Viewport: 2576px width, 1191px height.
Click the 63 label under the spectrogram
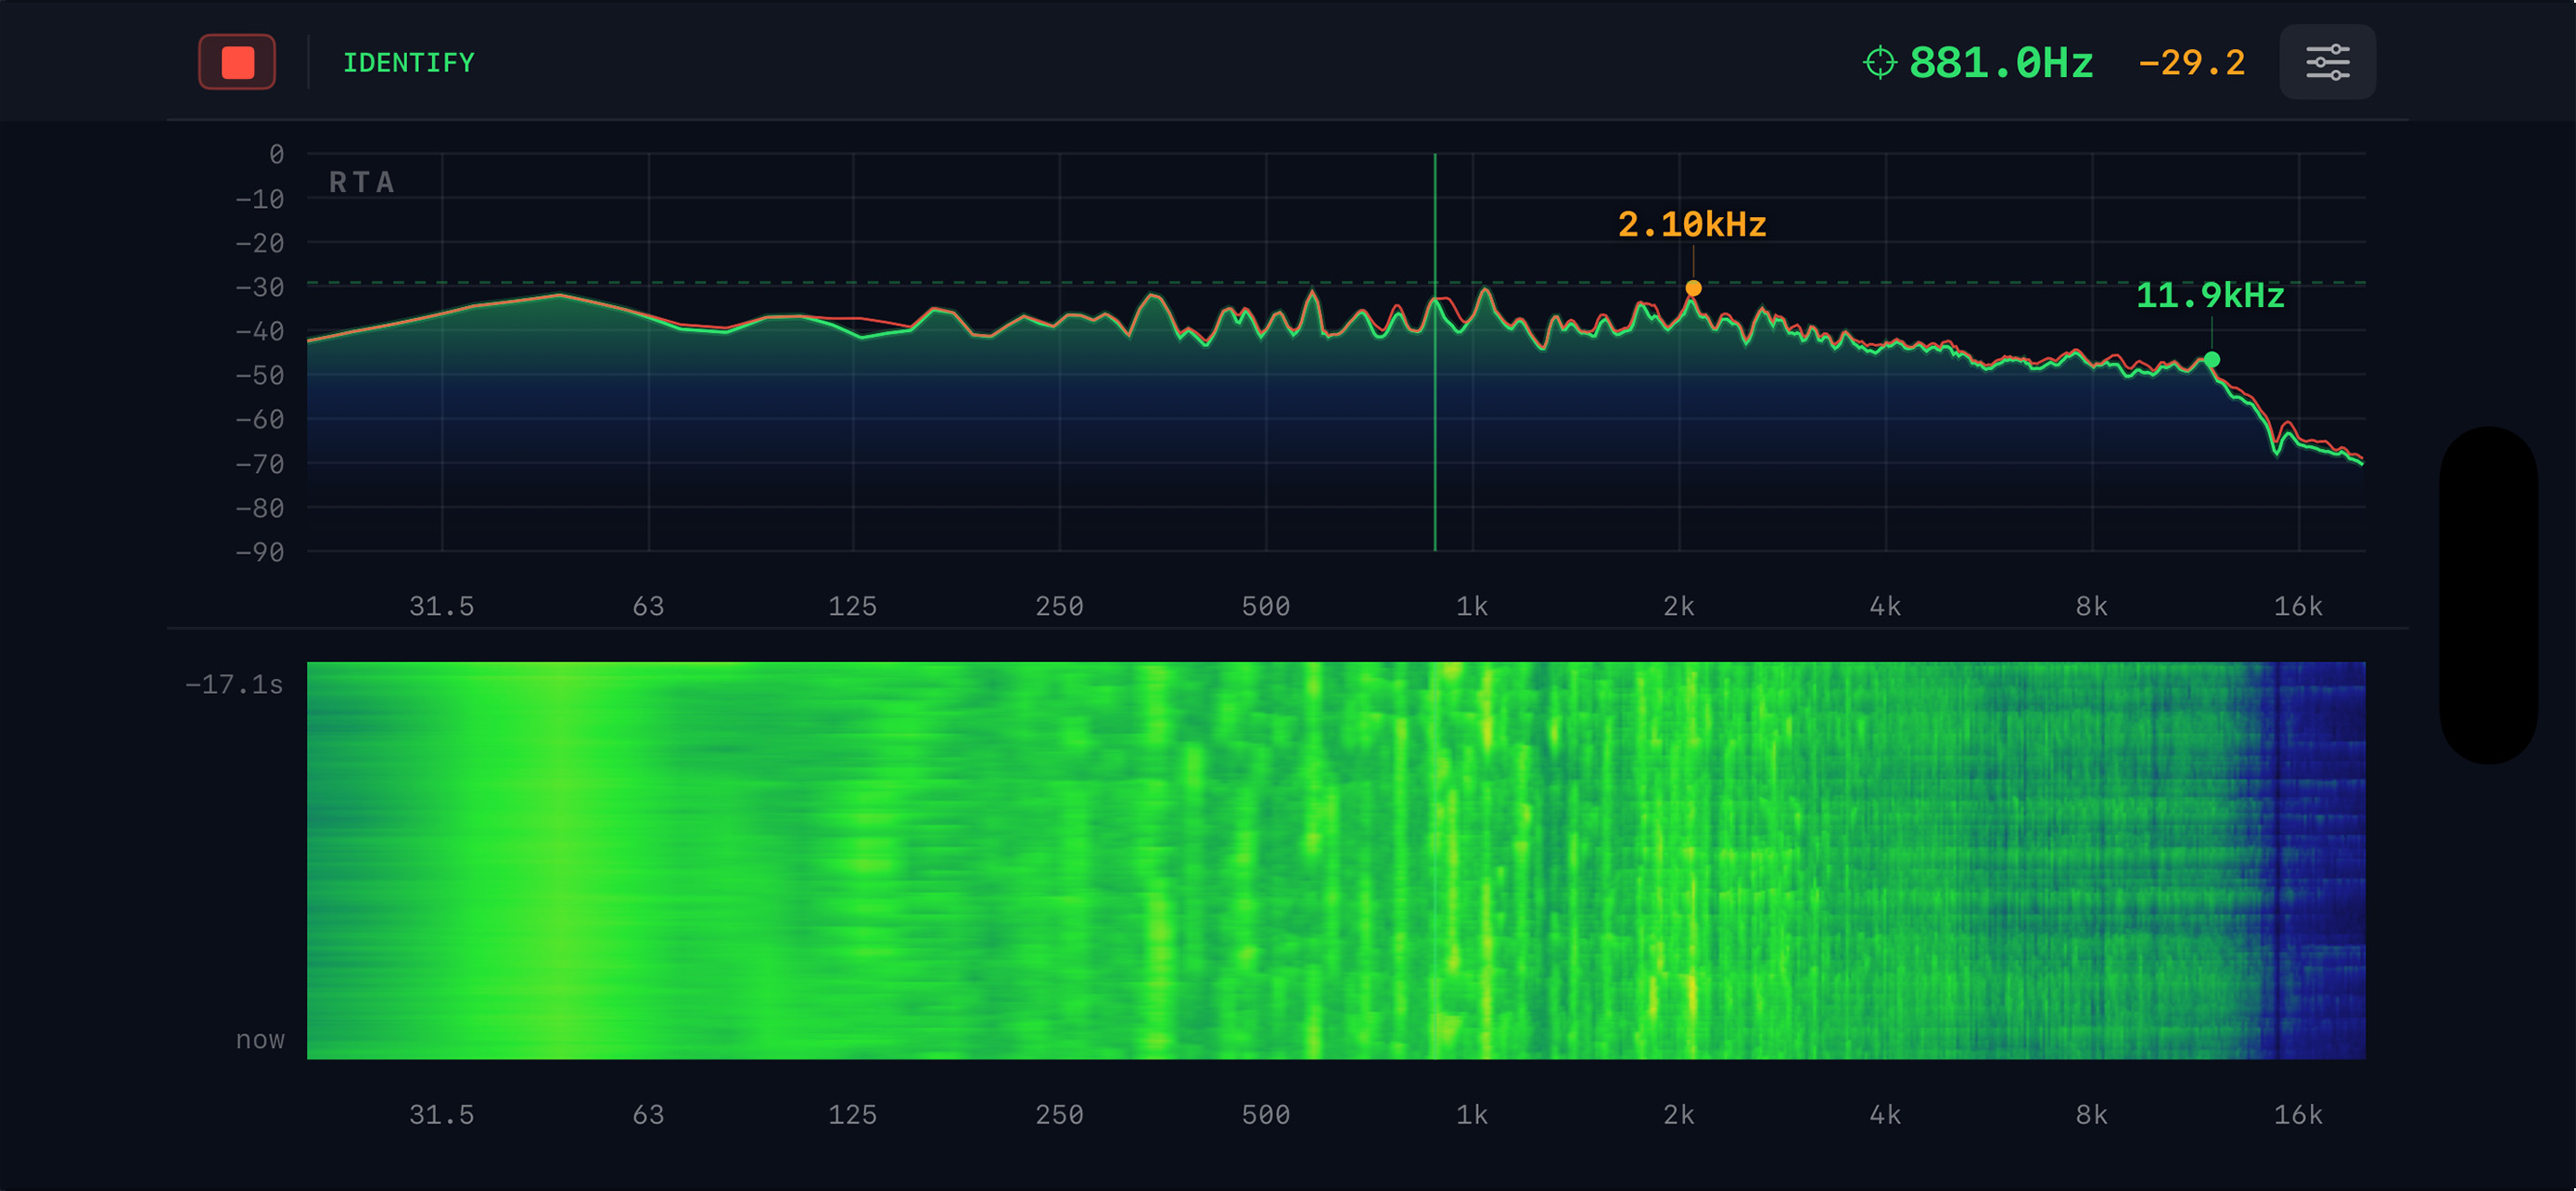click(x=649, y=1115)
